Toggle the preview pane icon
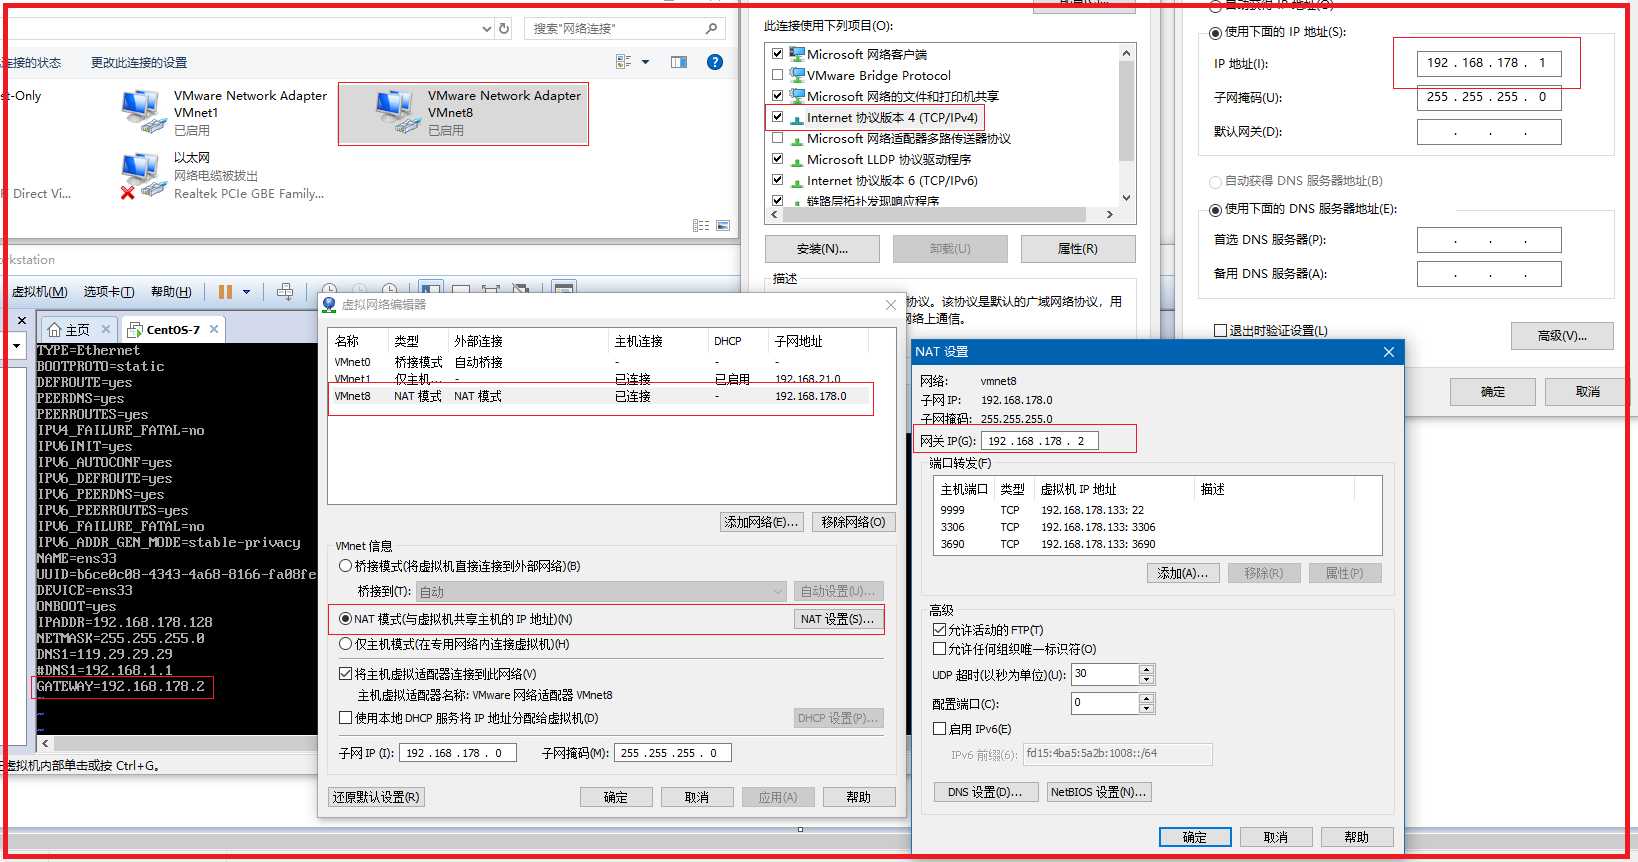 click(679, 62)
